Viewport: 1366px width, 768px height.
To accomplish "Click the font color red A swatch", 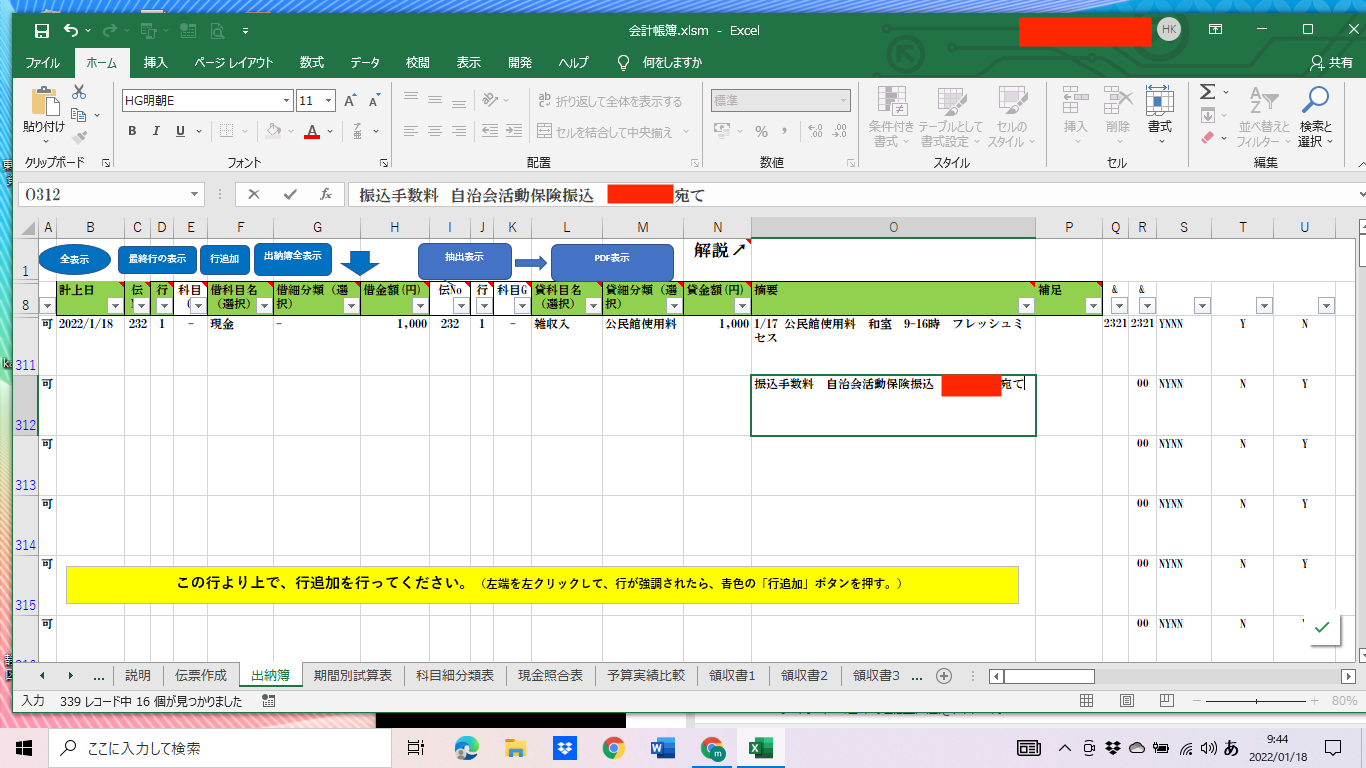I will [x=312, y=131].
